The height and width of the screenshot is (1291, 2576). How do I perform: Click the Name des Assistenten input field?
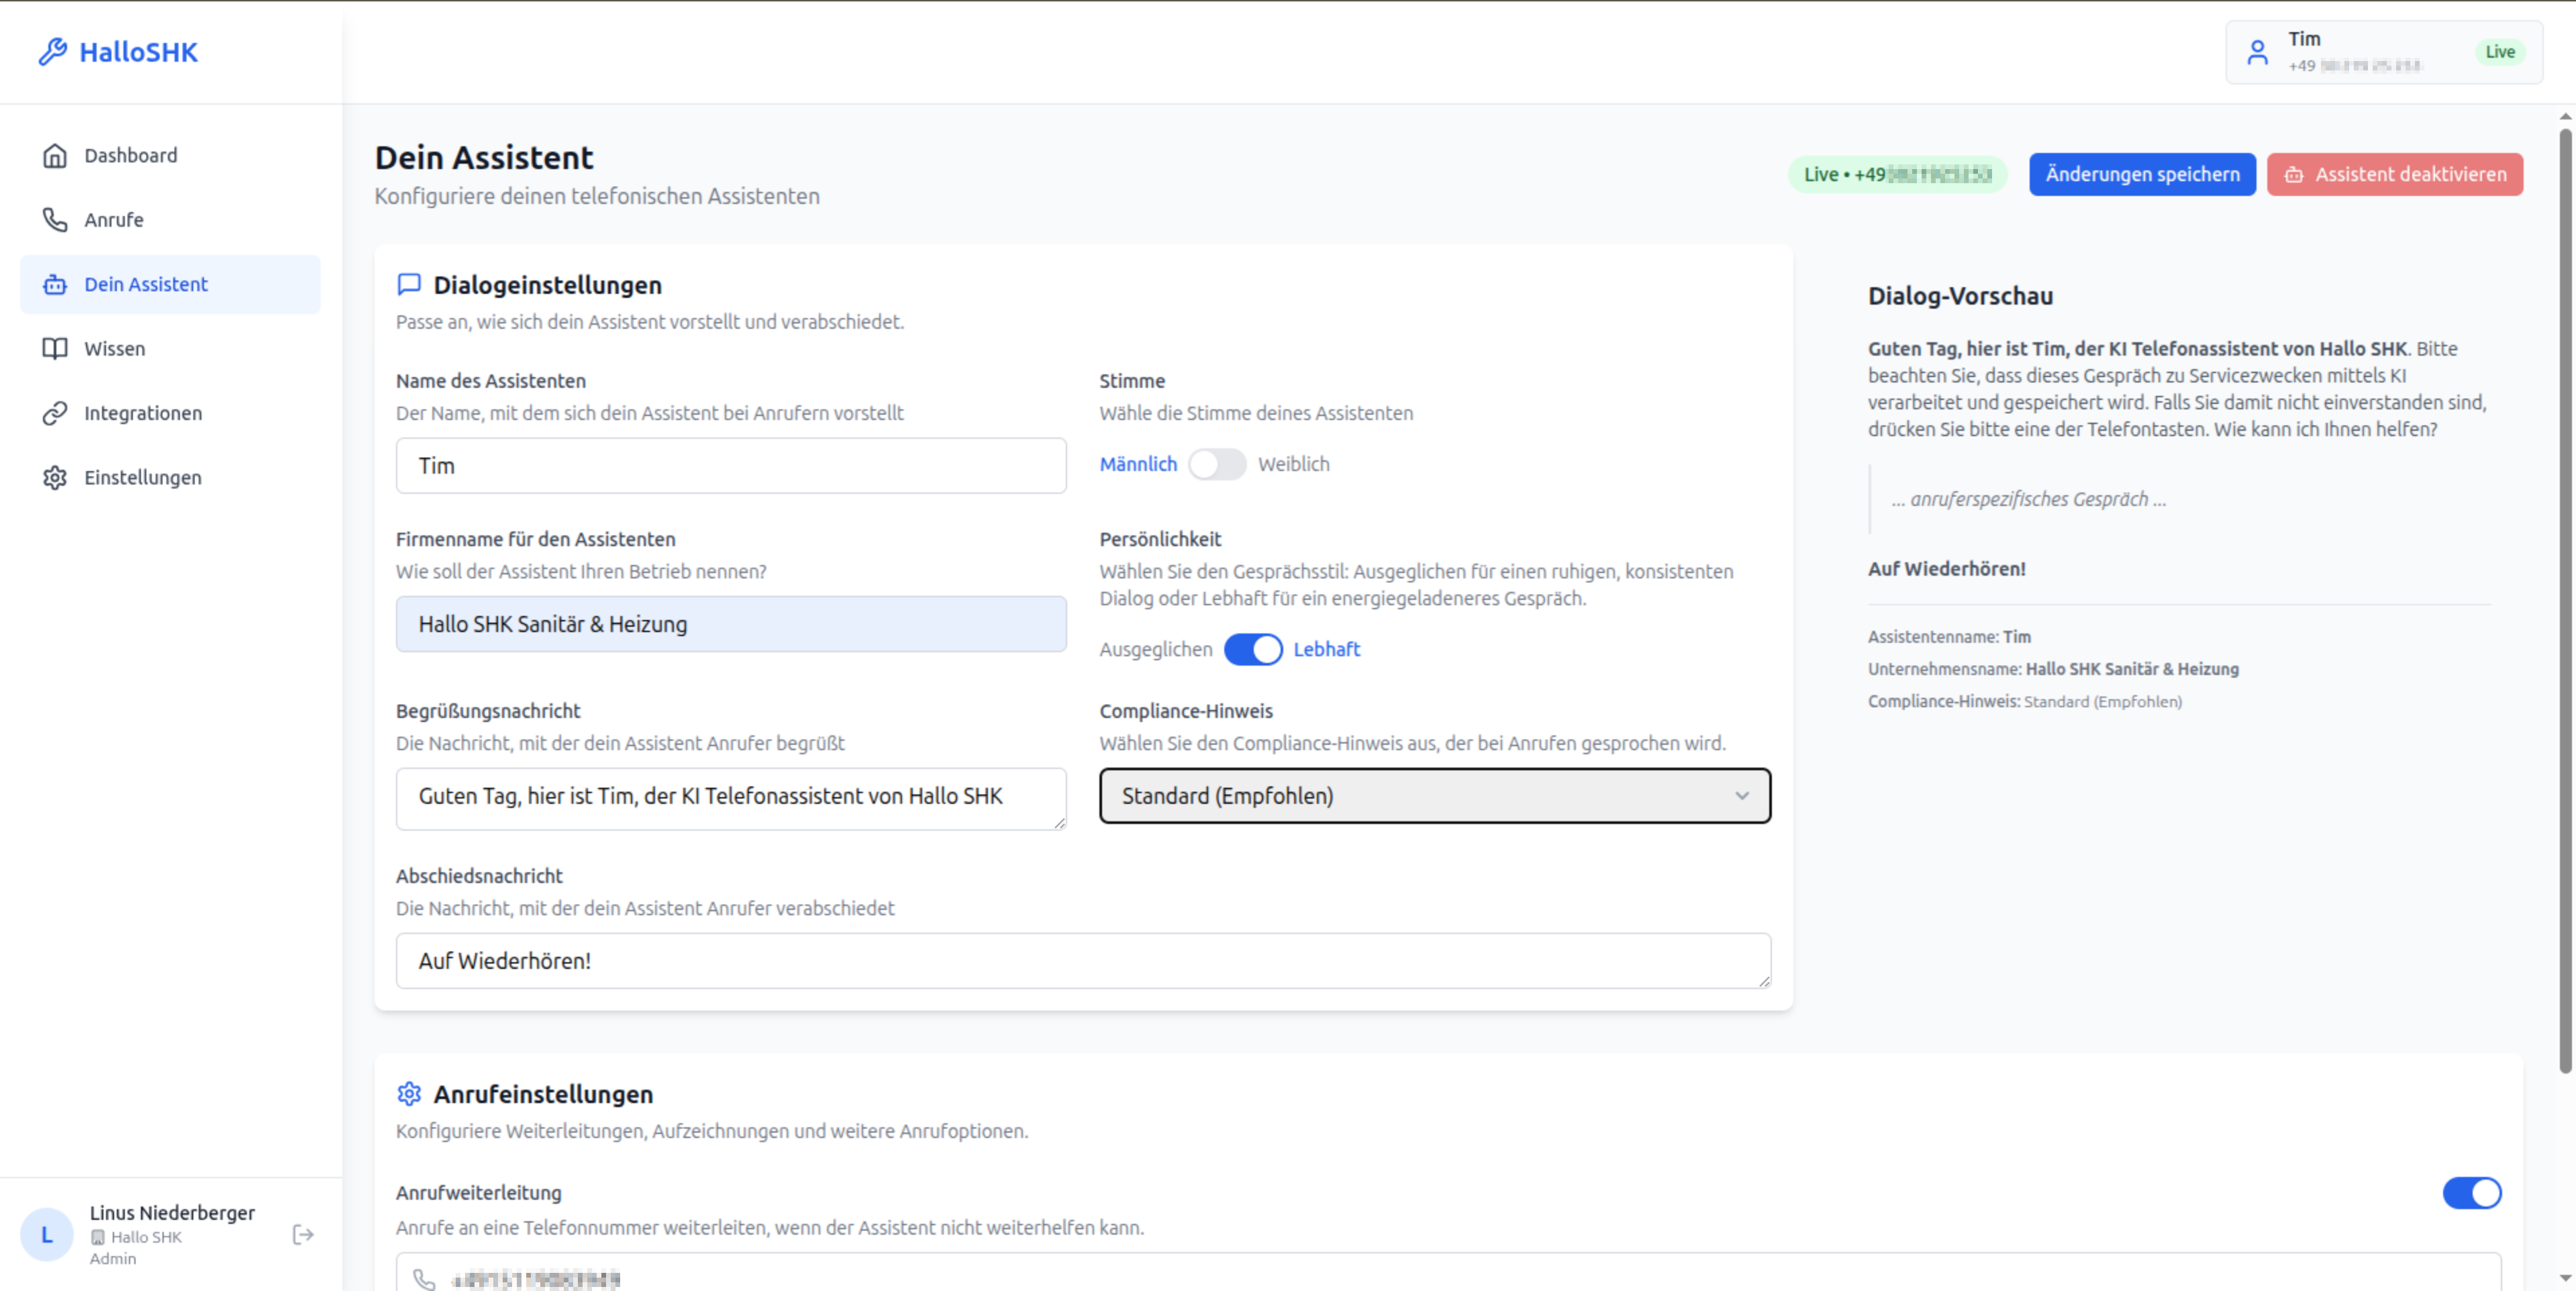tap(731, 465)
